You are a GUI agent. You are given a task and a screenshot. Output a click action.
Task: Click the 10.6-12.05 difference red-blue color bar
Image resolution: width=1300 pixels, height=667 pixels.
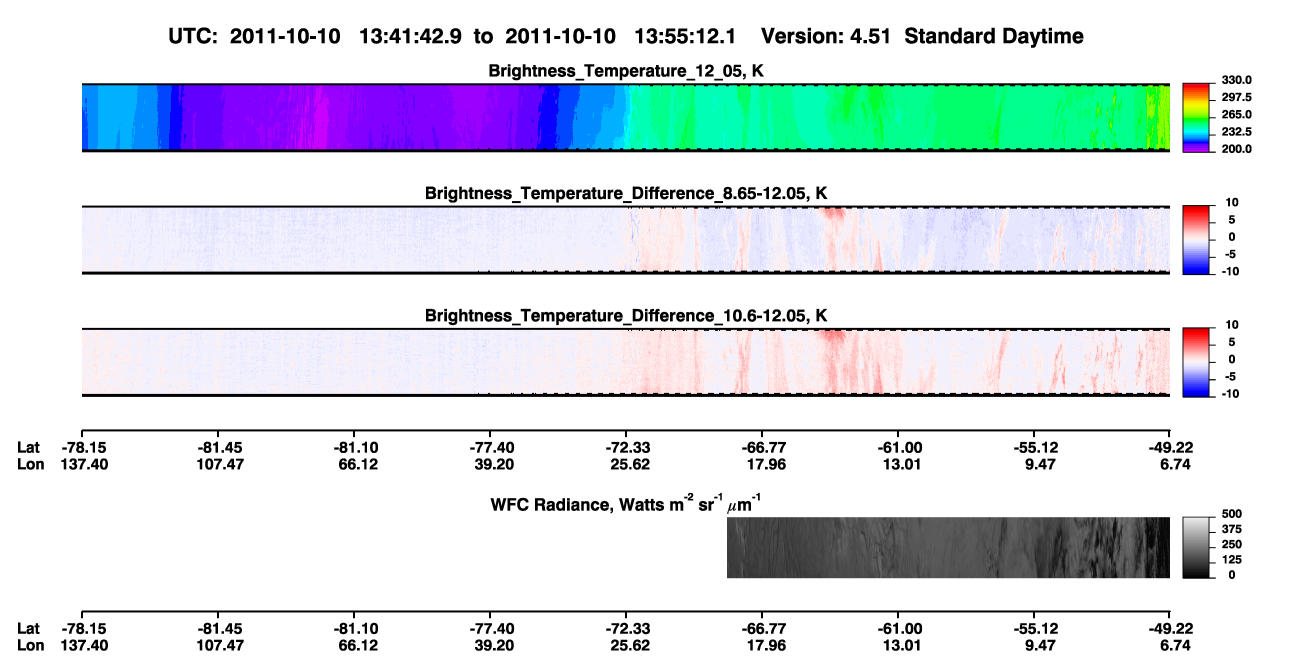pyautogui.click(x=1197, y=362)
